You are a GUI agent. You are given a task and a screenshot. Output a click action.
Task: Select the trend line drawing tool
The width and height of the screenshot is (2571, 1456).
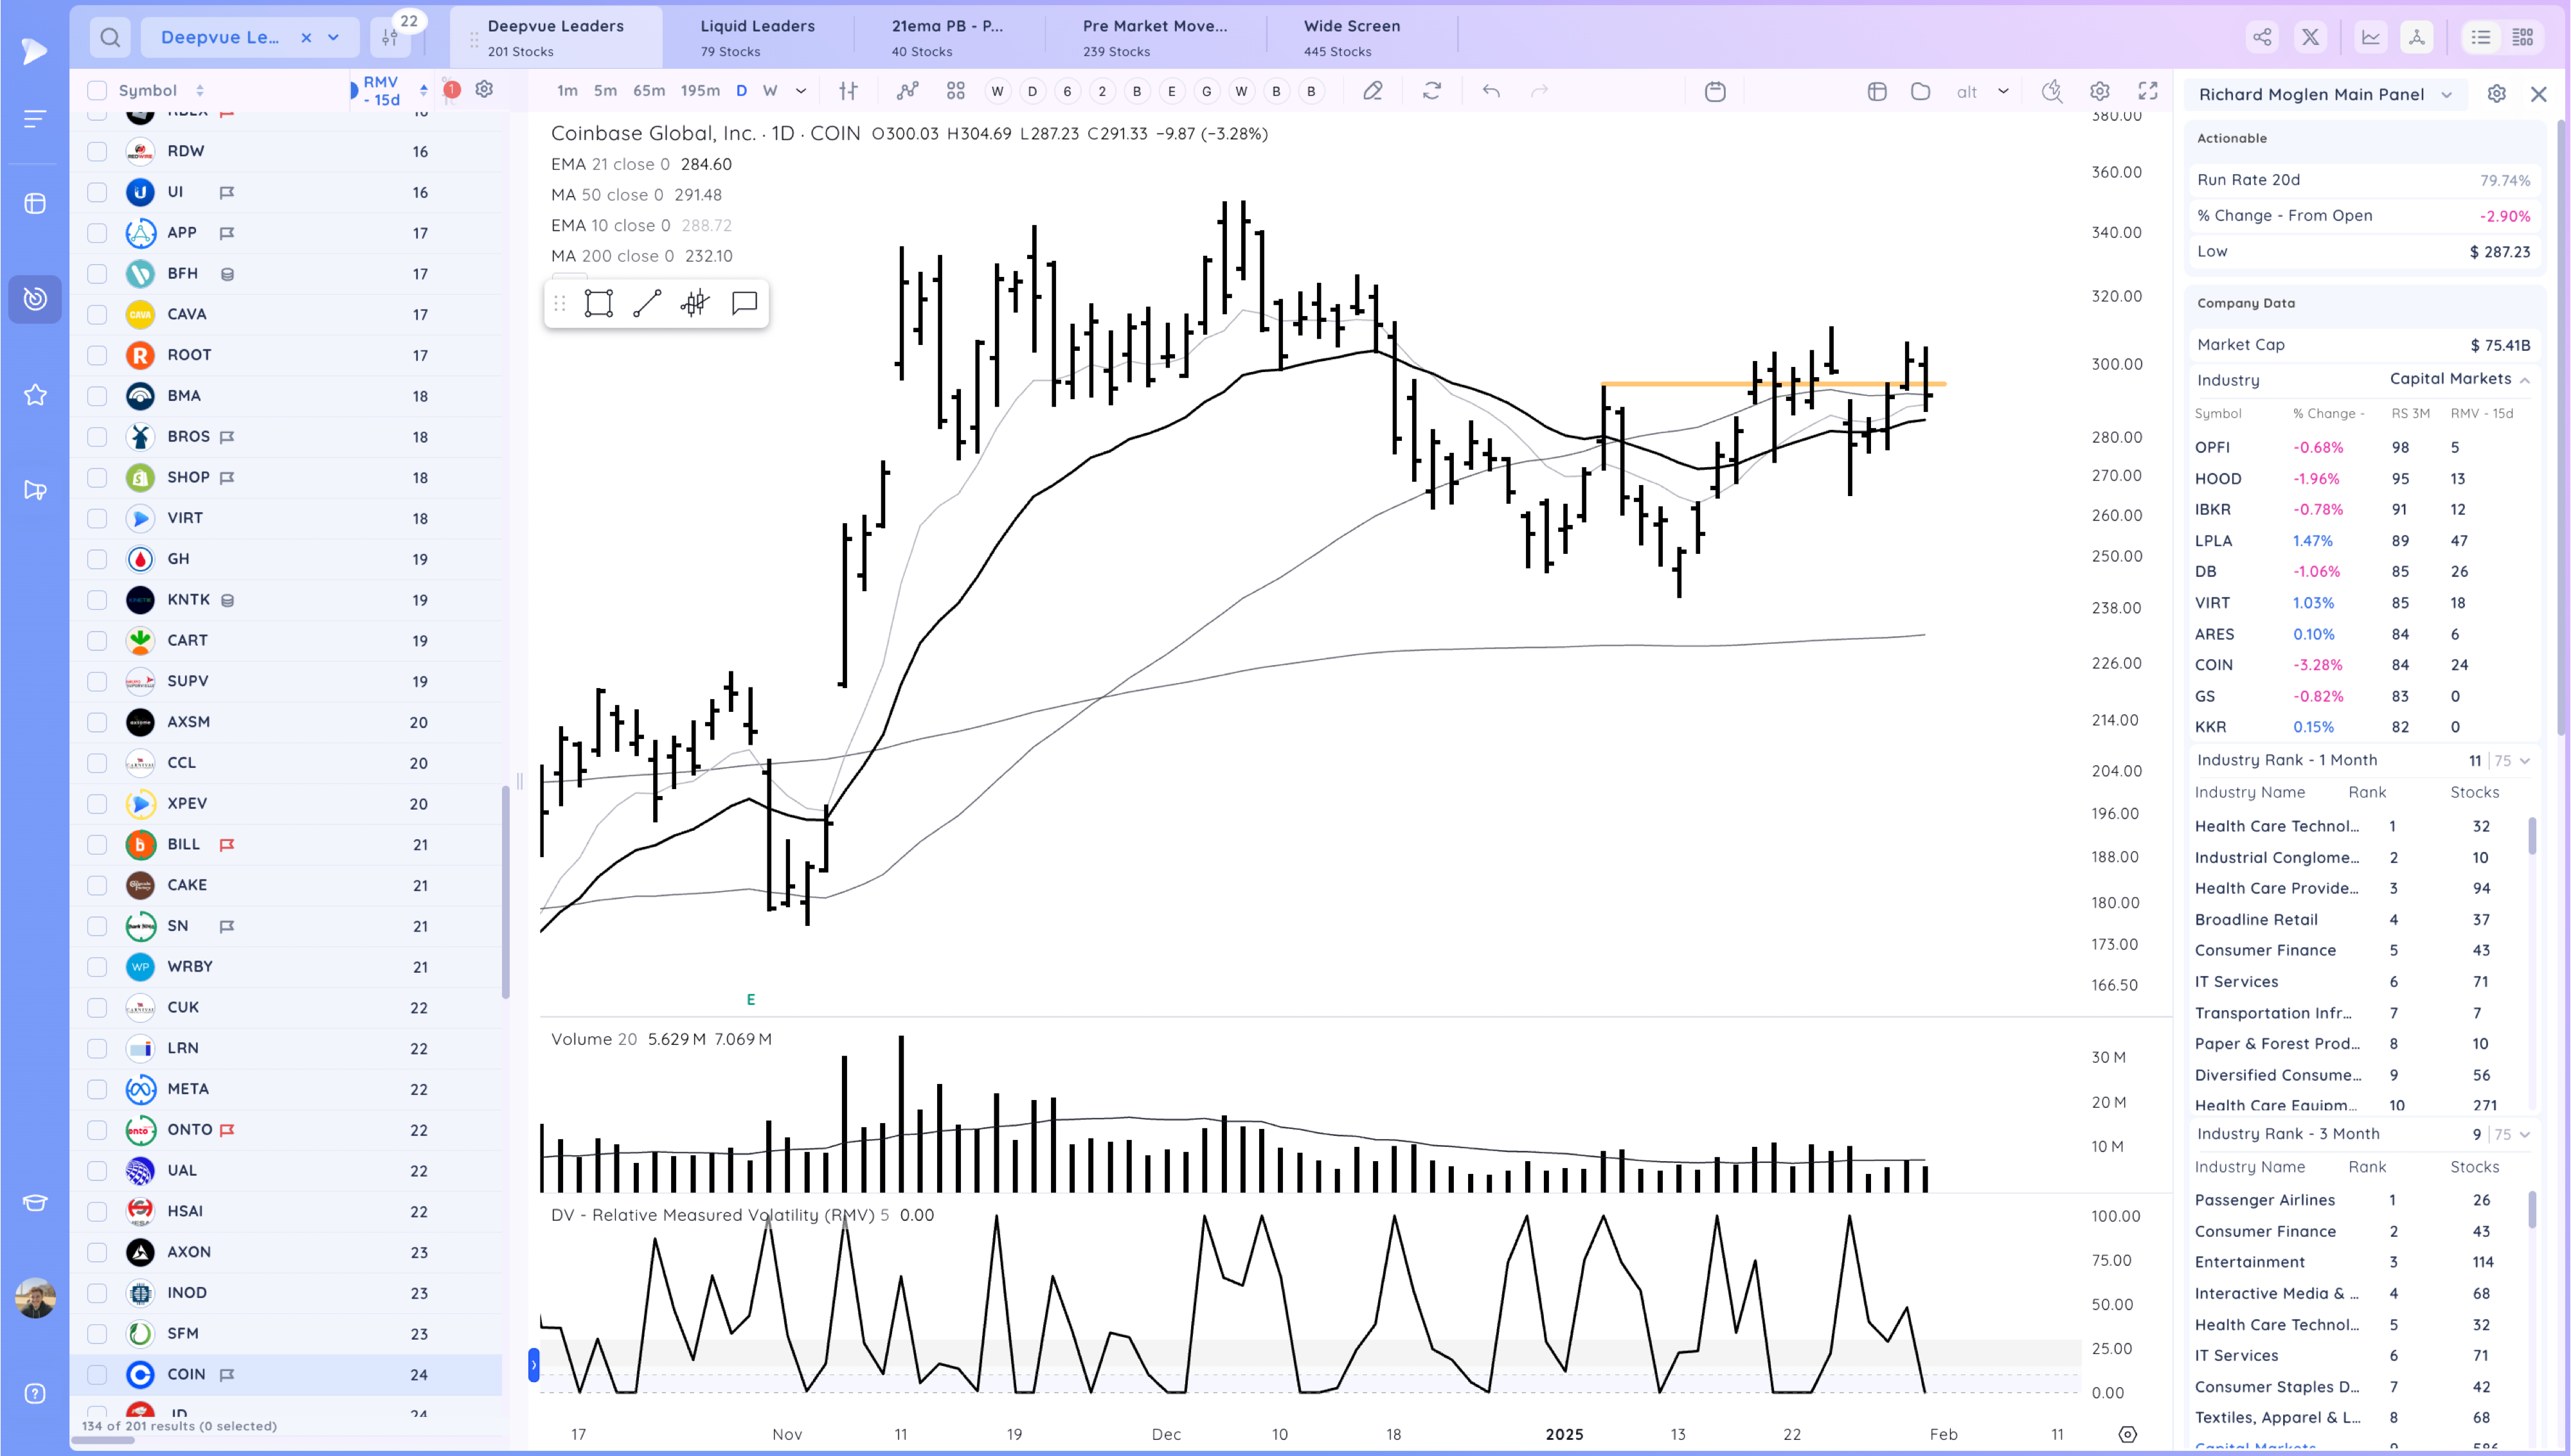click(x=647, y=303)
